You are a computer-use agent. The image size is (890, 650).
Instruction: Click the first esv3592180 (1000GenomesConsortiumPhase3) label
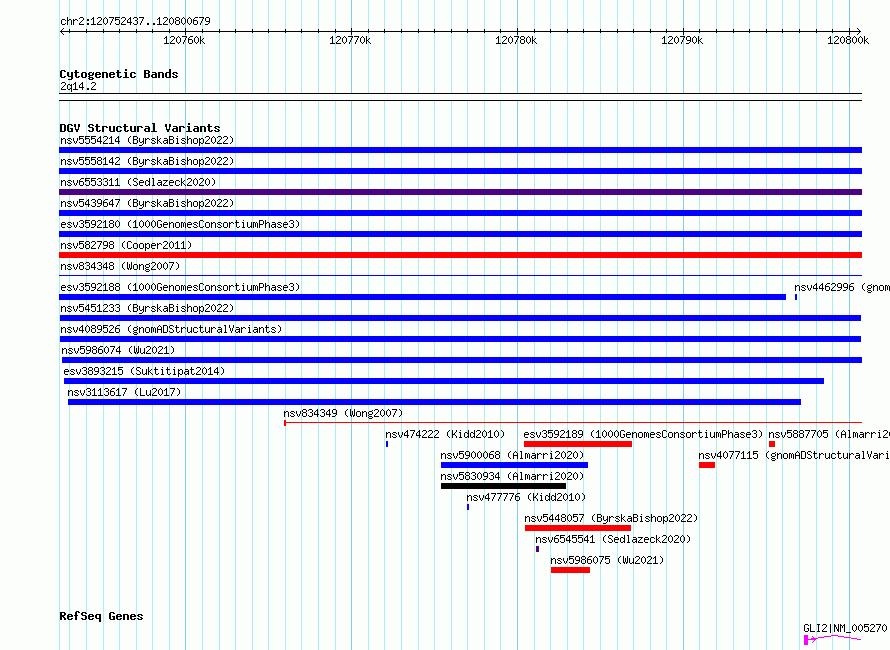pos(180,224)
